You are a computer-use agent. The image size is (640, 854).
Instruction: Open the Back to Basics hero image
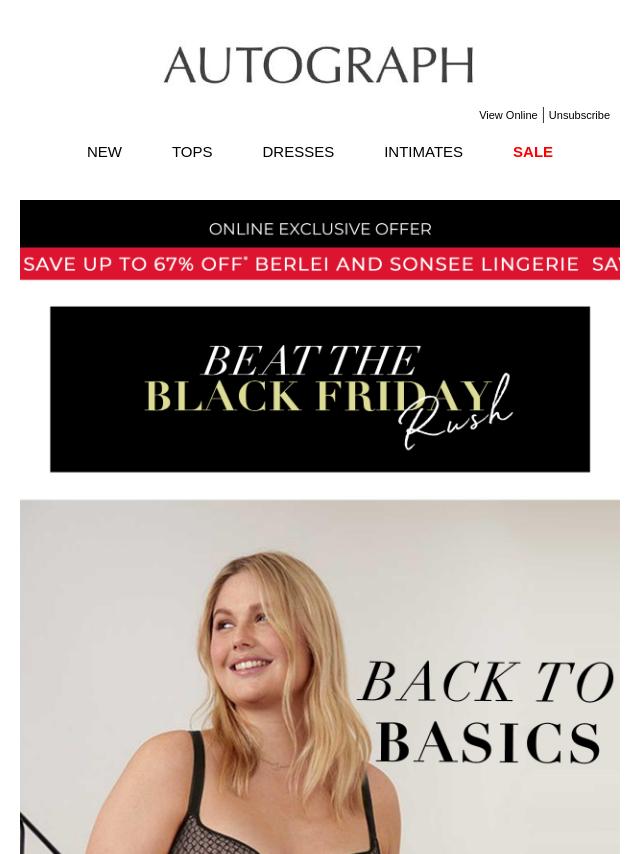(x=320, y=676)
